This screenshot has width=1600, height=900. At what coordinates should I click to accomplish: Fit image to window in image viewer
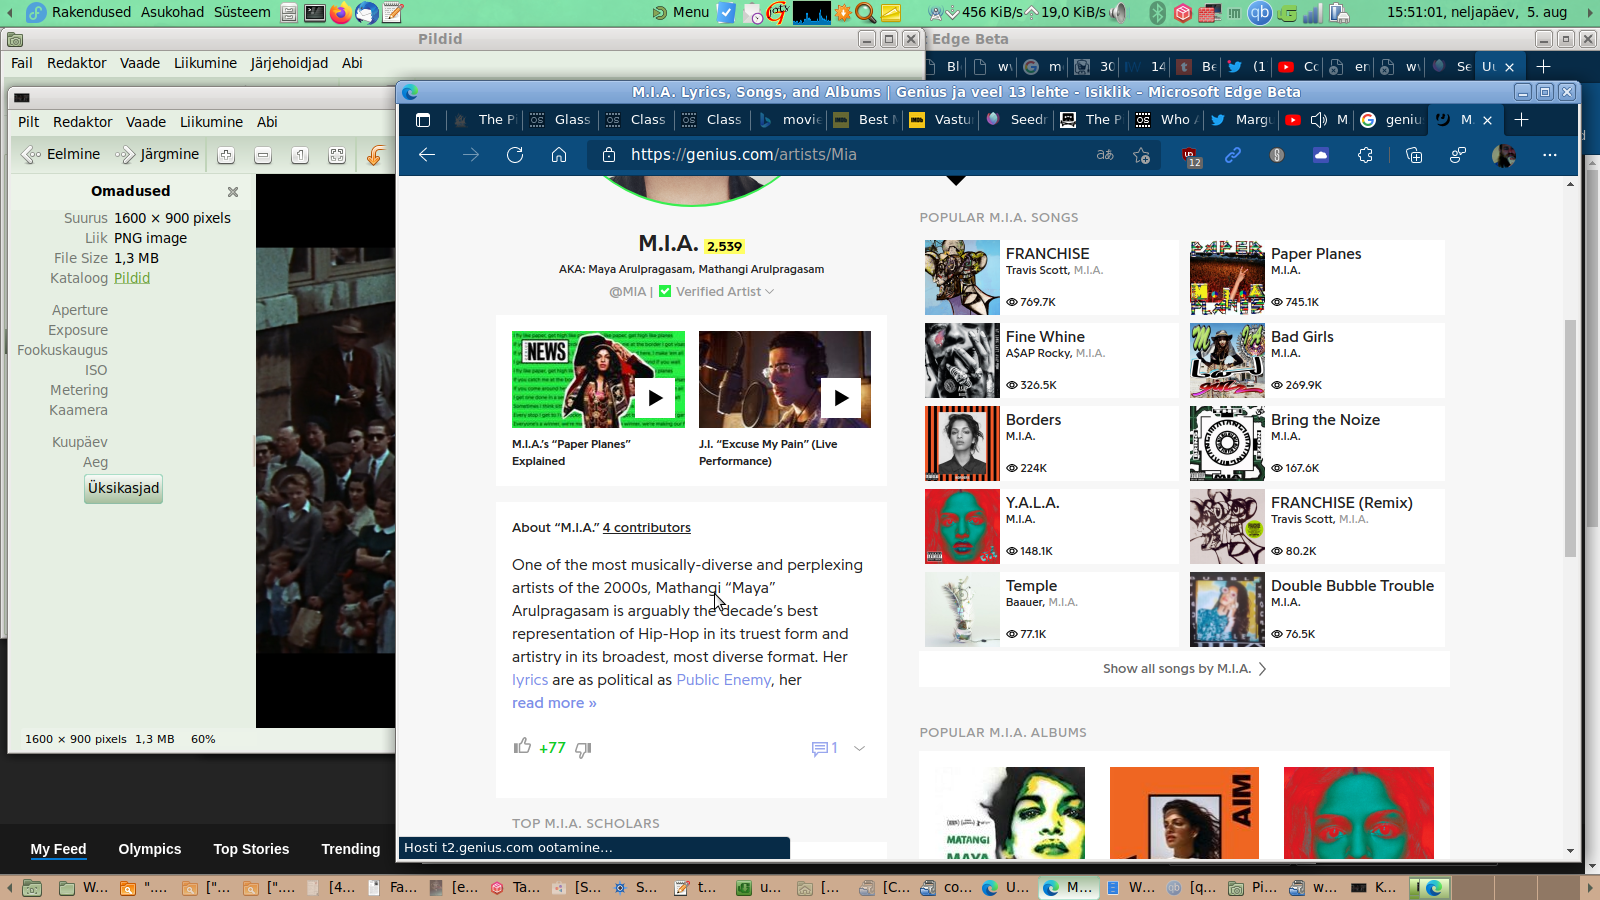coord(337,155)
